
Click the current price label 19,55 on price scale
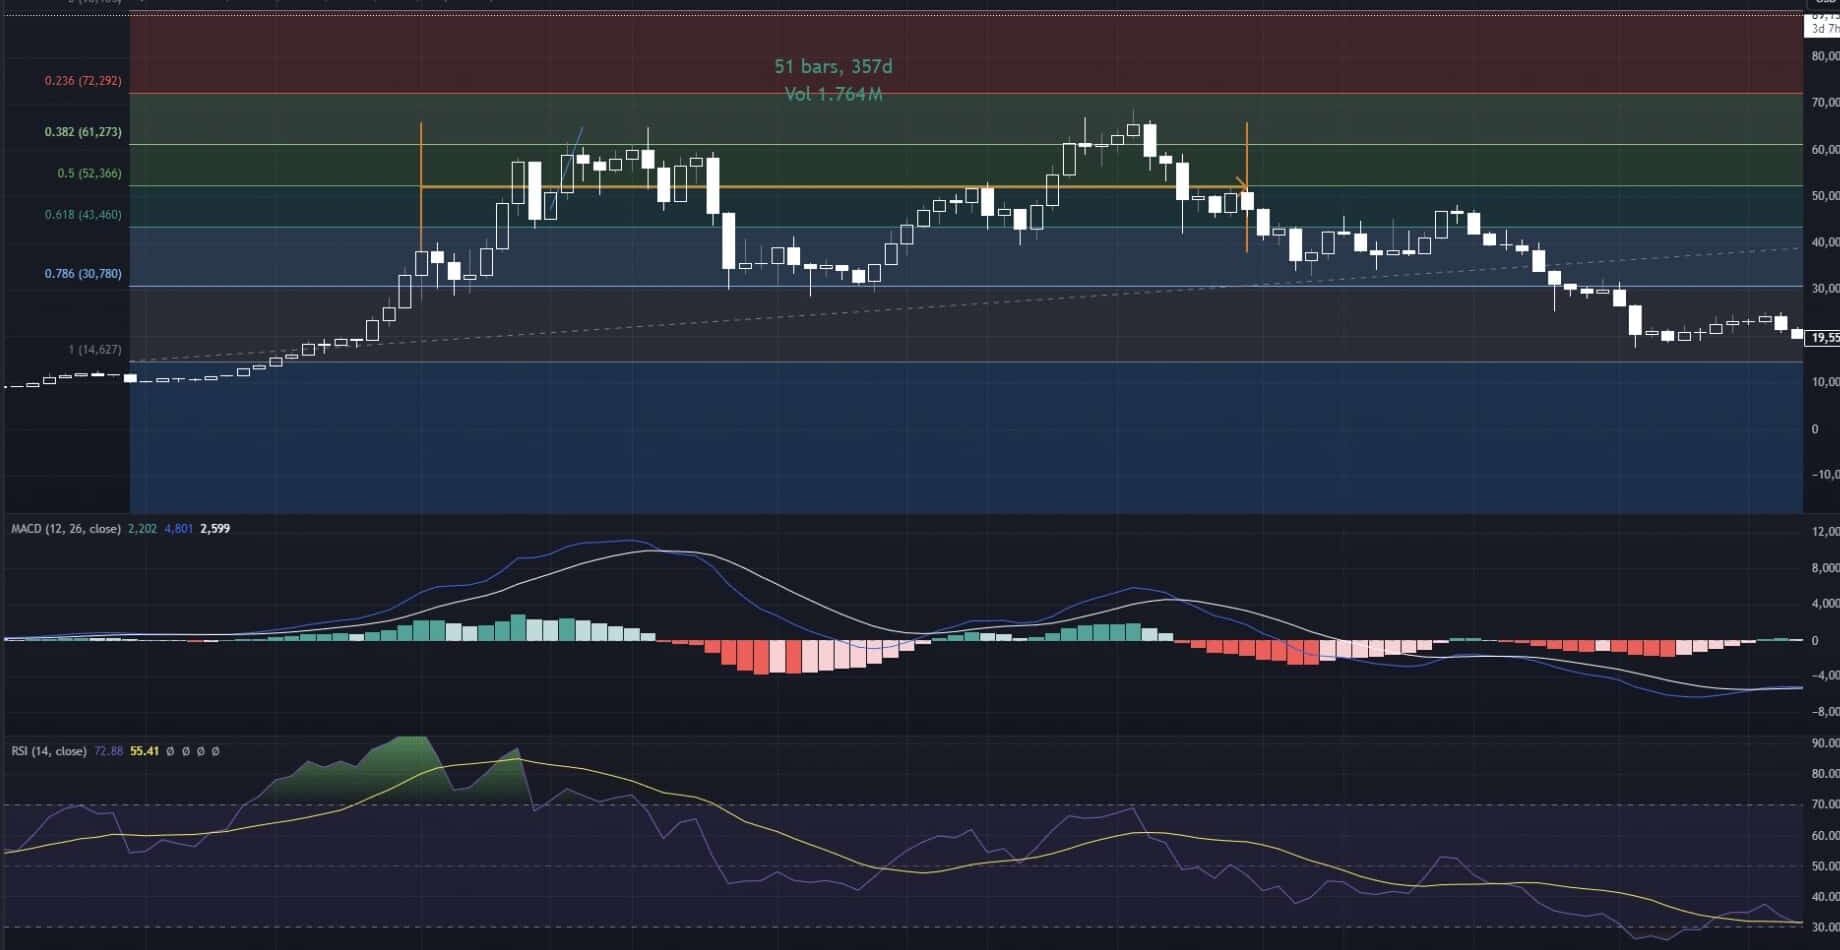click(x=1823, y=337)
